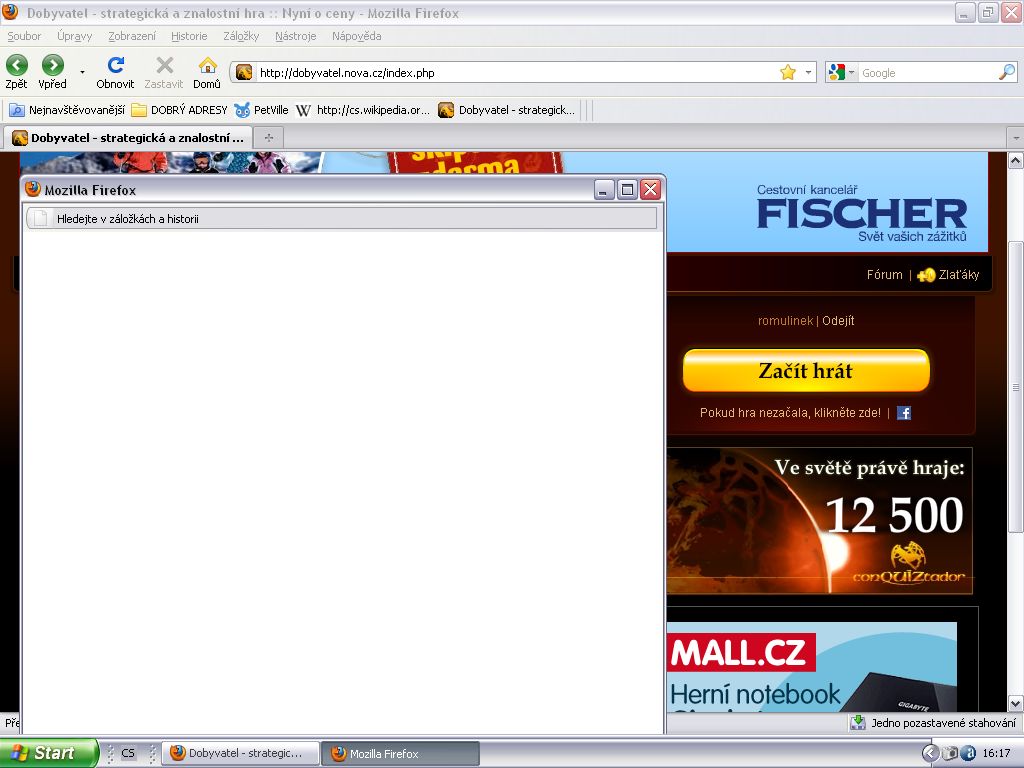Viewport: 1024px width, 768px height.
Task: Switch to the Dobyvatel taskbar button
Action: [x=240, y=753]
